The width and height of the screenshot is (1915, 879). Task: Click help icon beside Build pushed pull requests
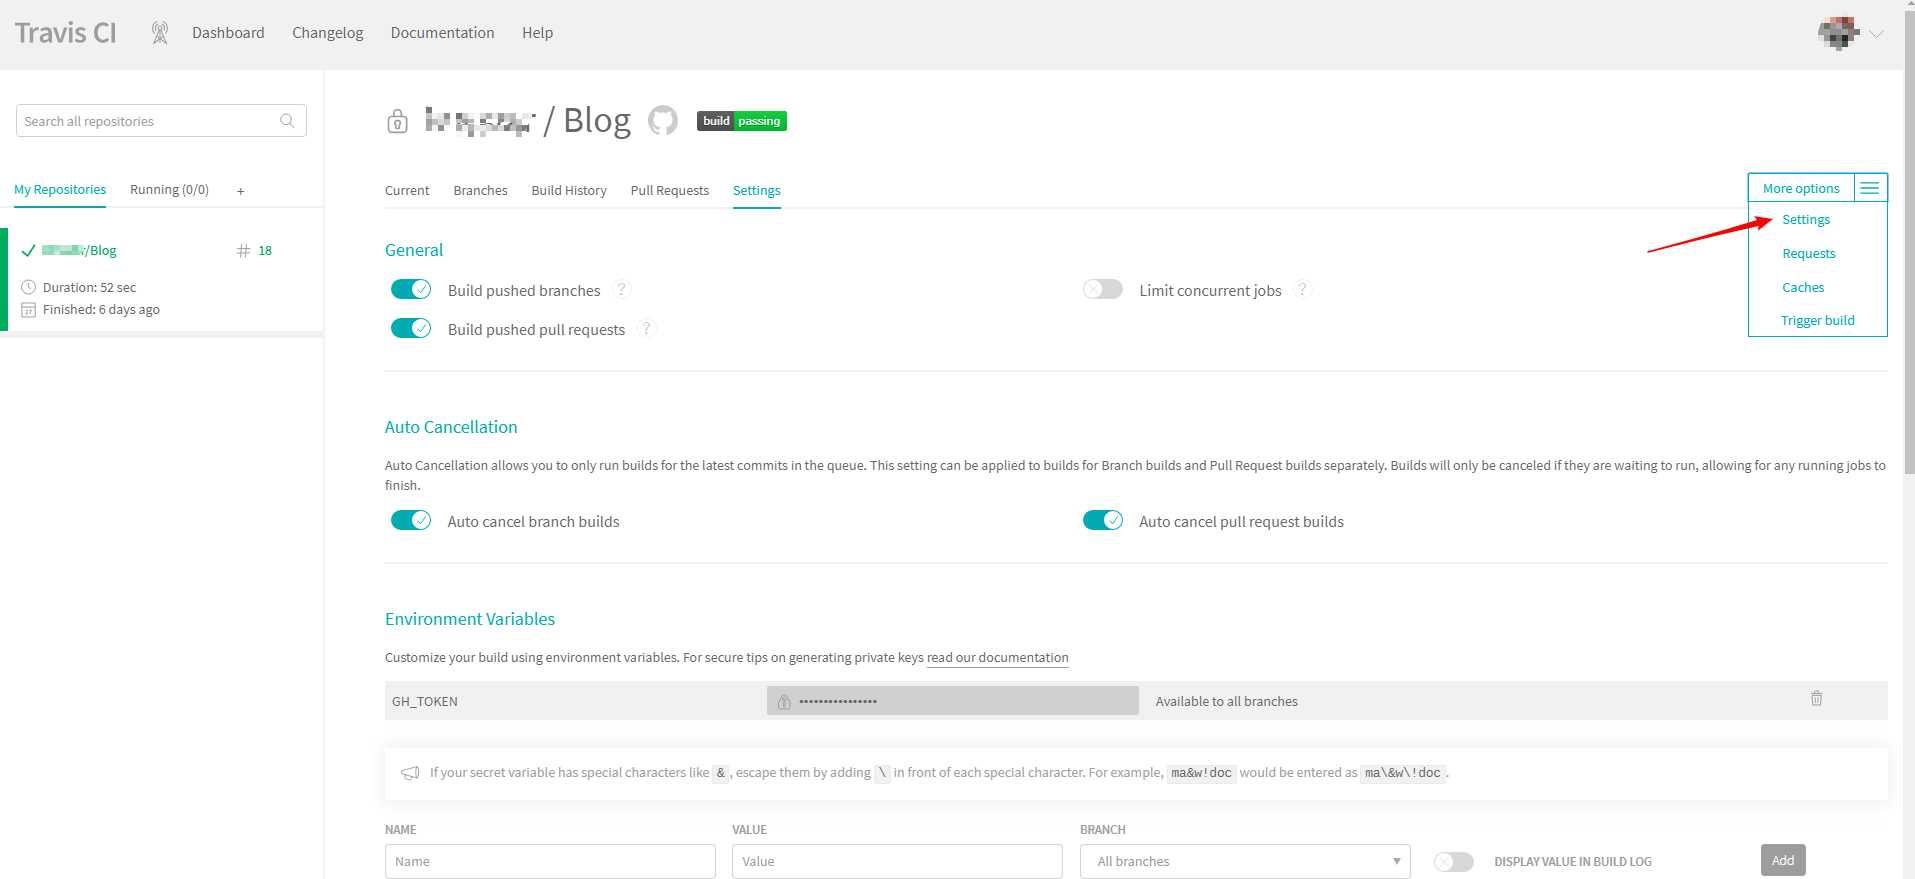tap(647, 328)
